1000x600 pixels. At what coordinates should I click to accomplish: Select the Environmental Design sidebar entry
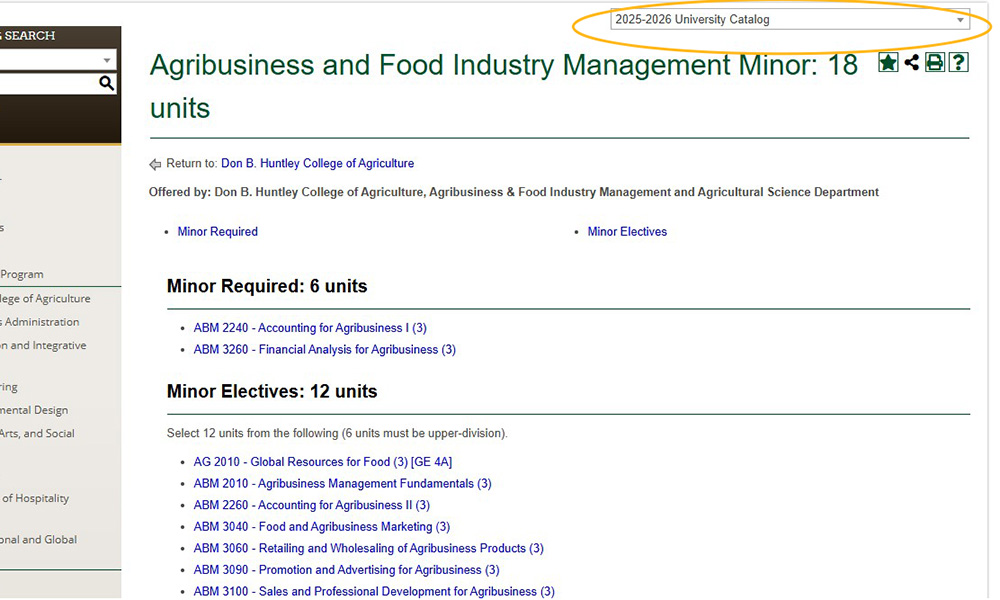(33, 409)
